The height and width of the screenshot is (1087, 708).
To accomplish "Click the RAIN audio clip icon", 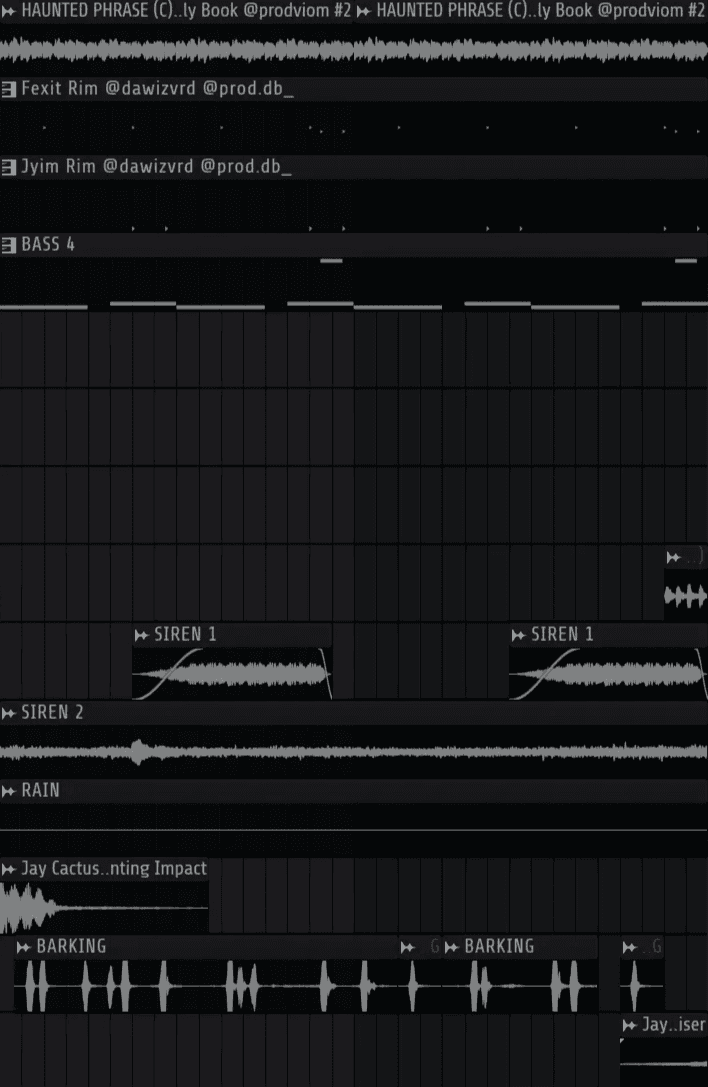I will click(x=8, y=791).
